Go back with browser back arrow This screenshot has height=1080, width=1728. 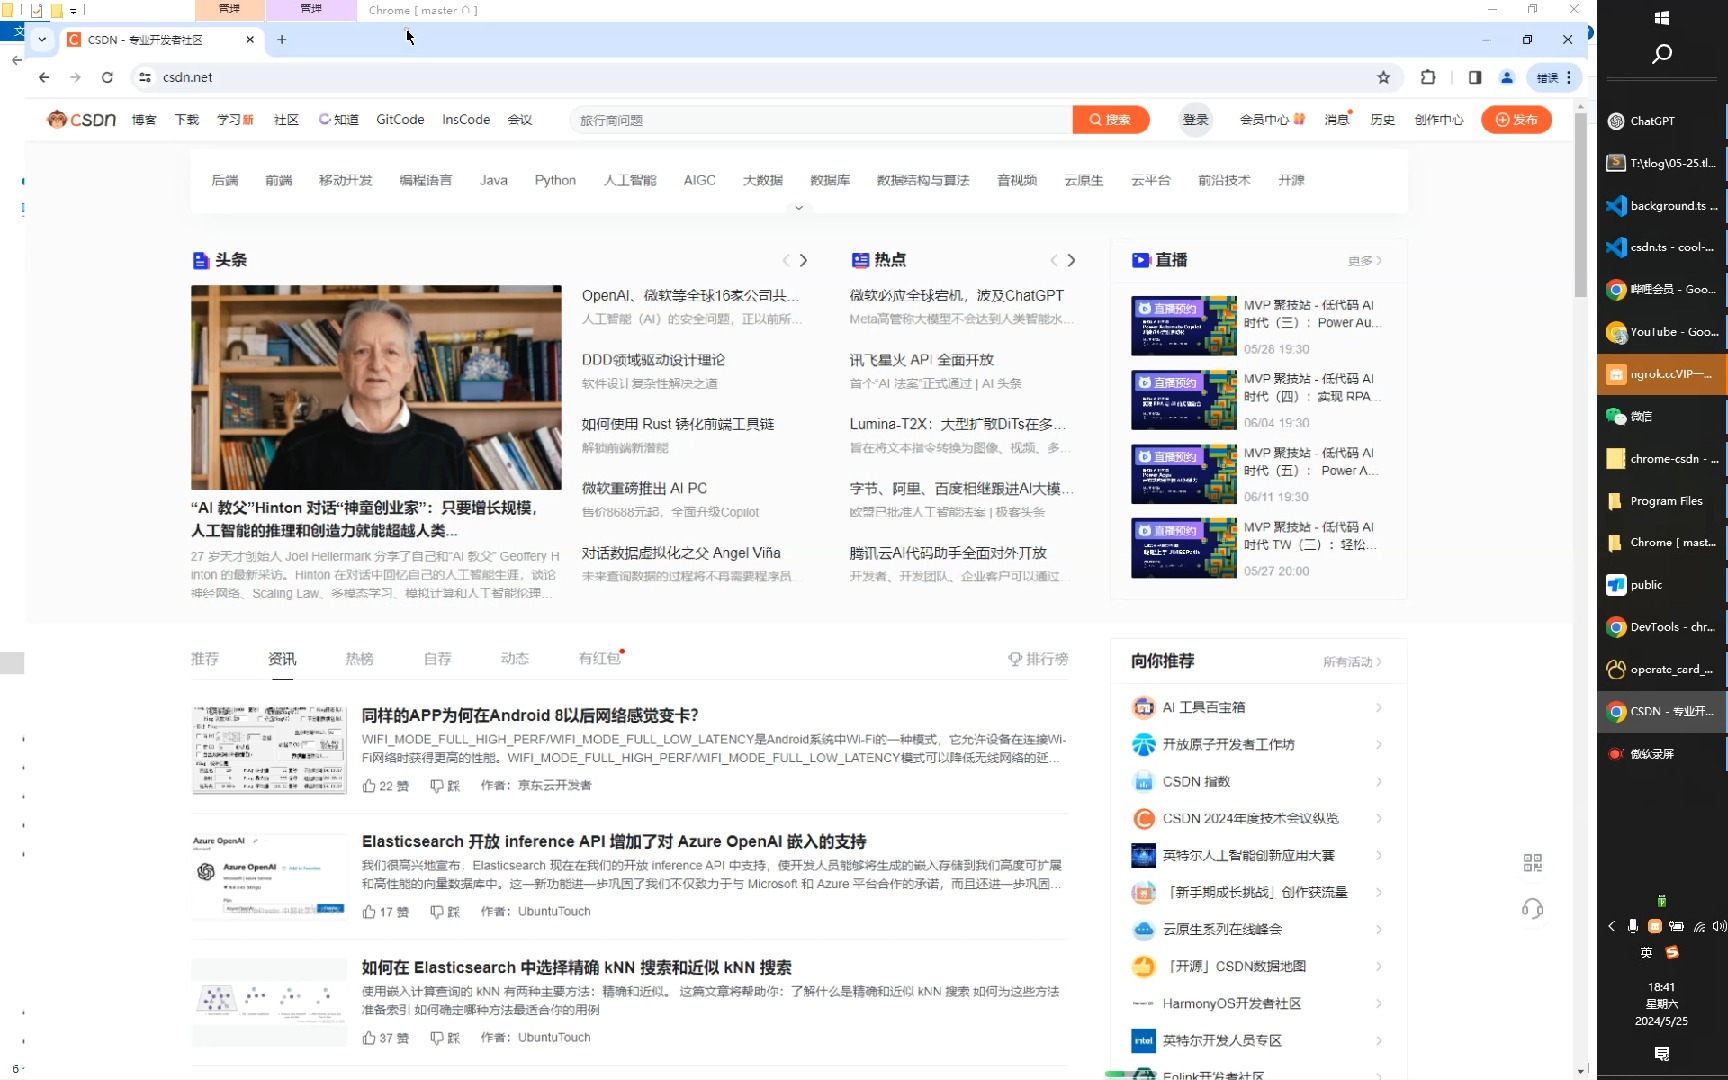click(44, 77)
